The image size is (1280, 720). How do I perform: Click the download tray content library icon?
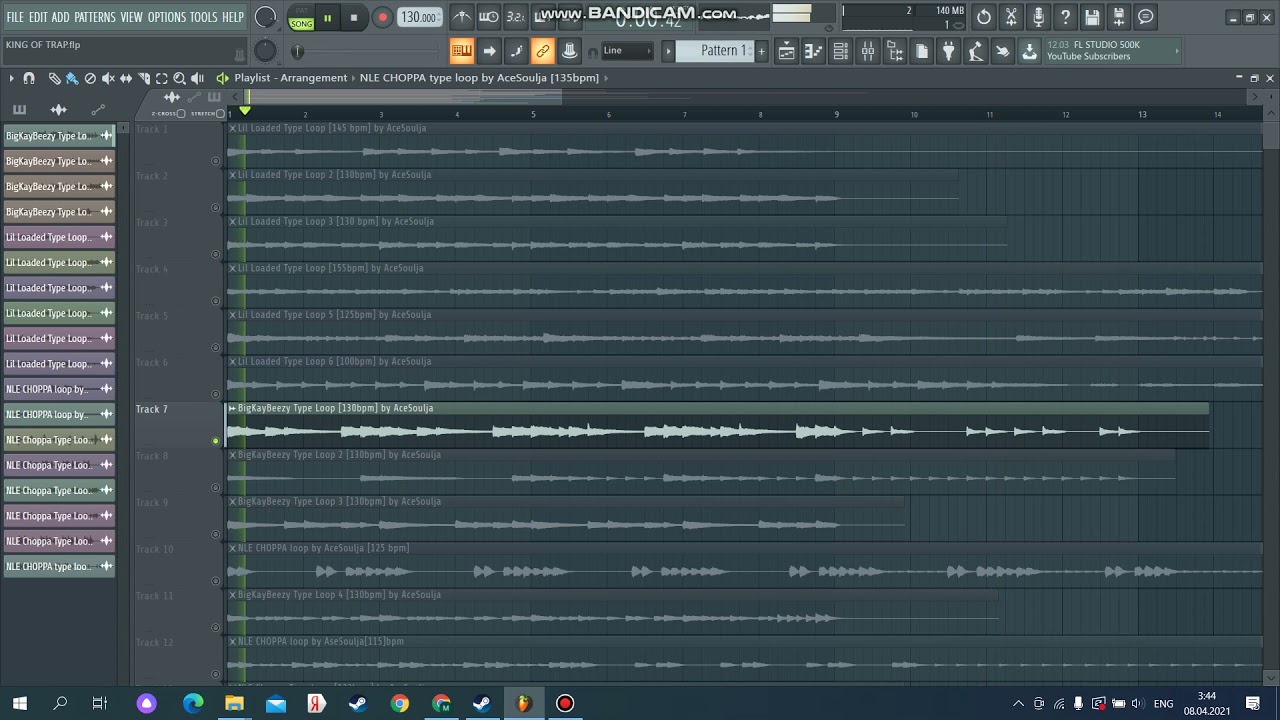click(1029, 52)
